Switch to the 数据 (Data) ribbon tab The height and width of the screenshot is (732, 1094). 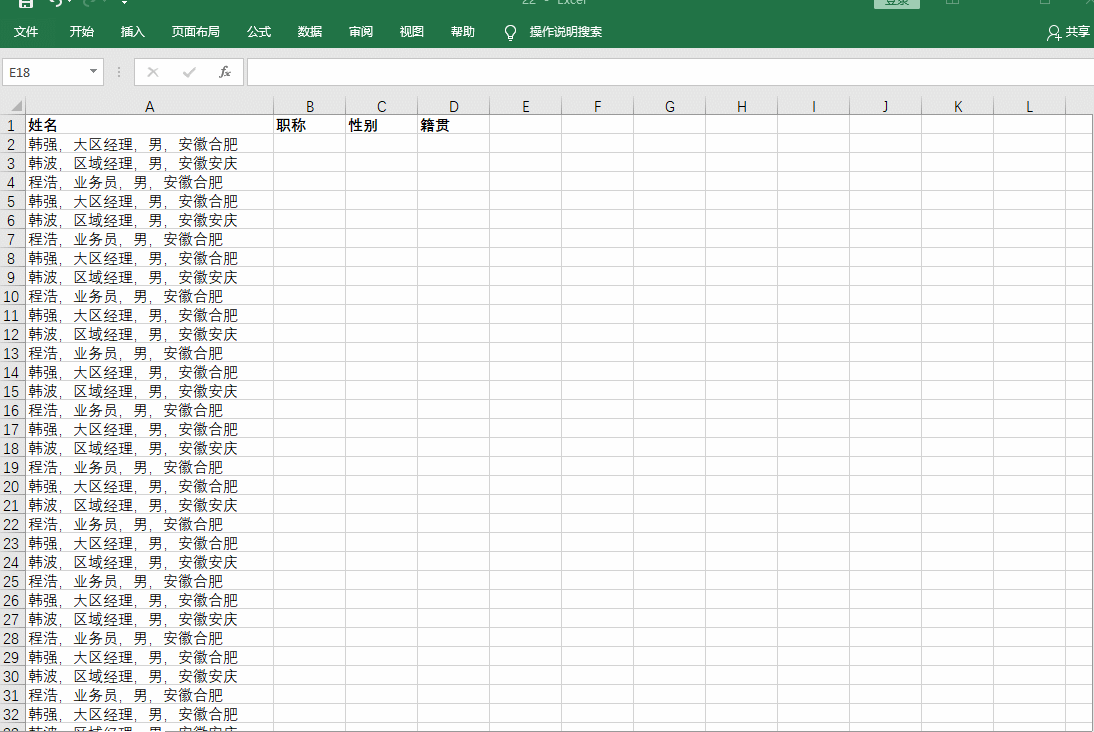[x=309, y=32]
